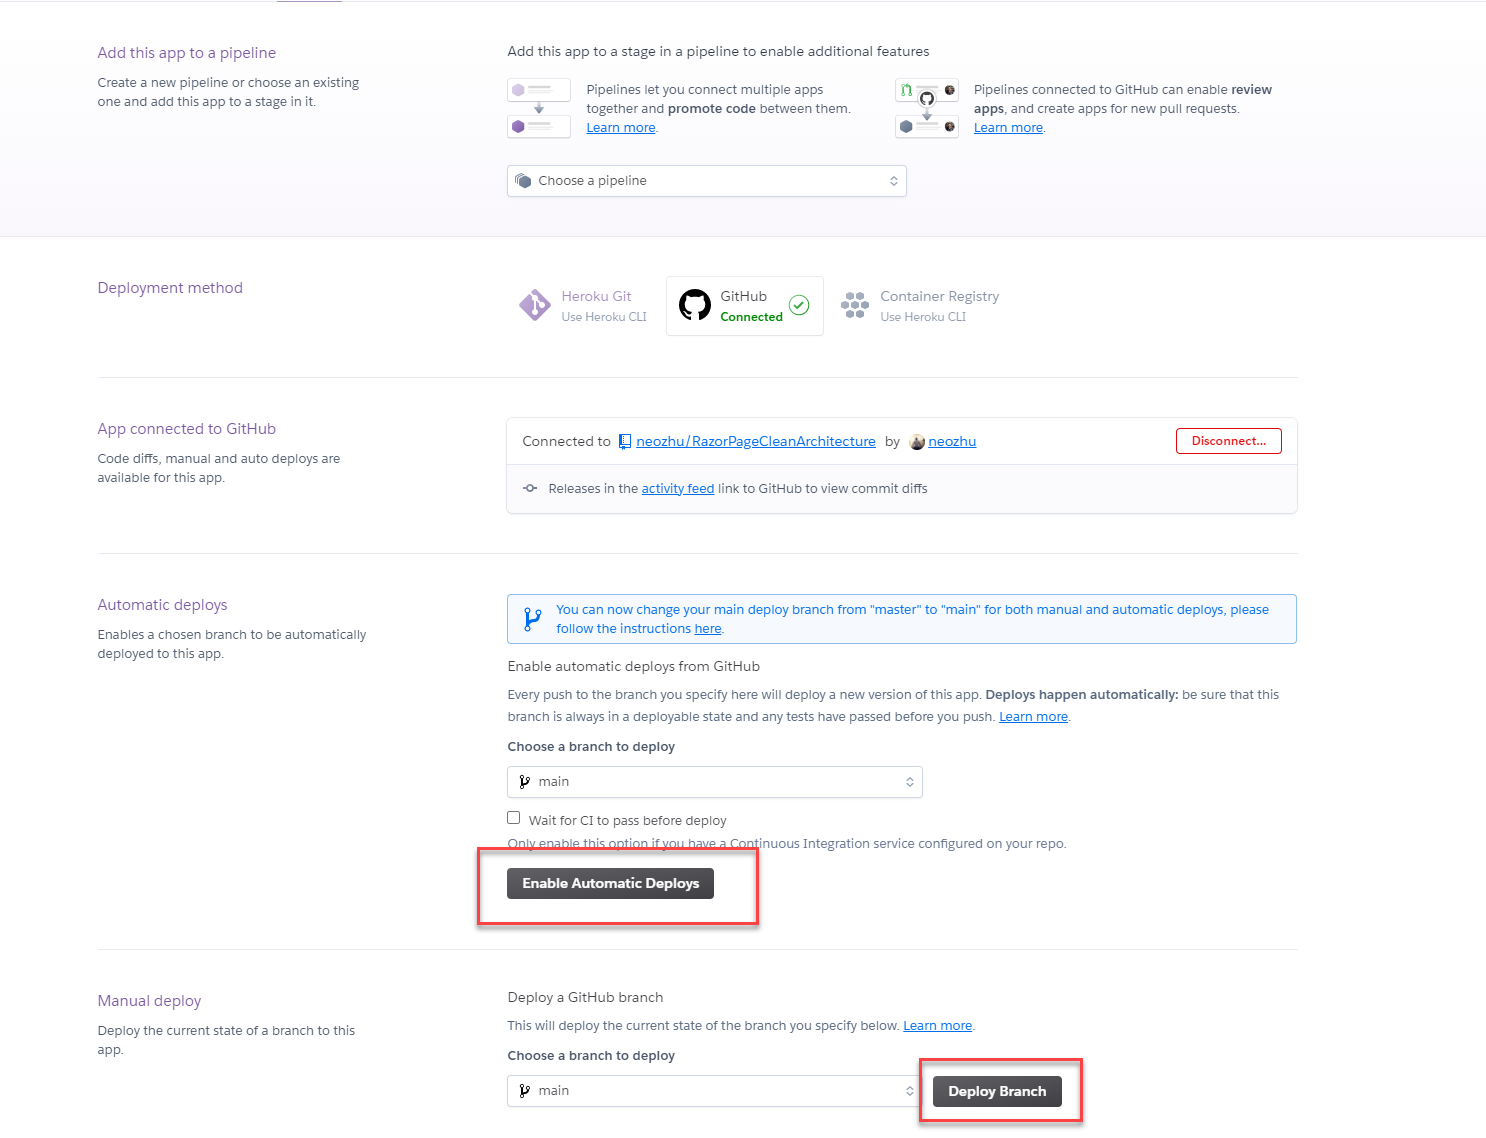This screenshot has width=1486, height=1138.
Task: Click the neozhu user avatar
Action: (x=917, y=442)
